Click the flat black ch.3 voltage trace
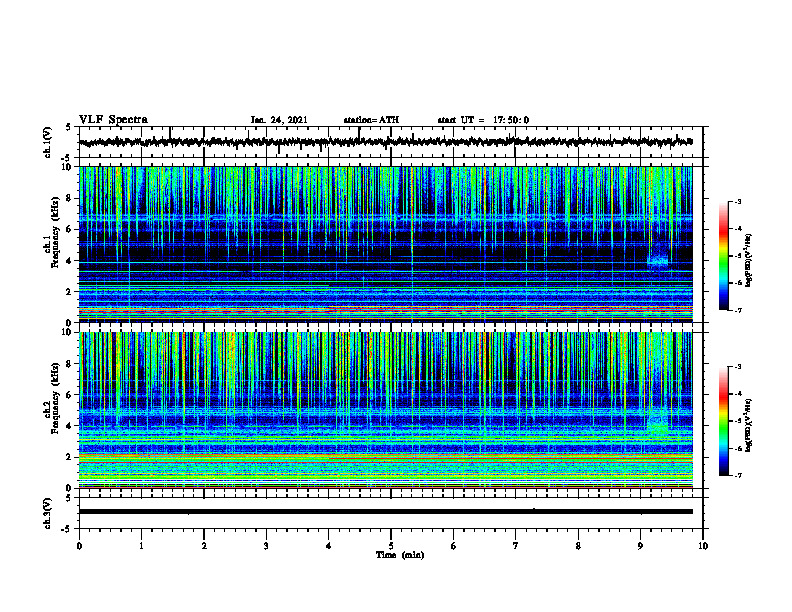 pyautogui.click(x=386, y=512)
